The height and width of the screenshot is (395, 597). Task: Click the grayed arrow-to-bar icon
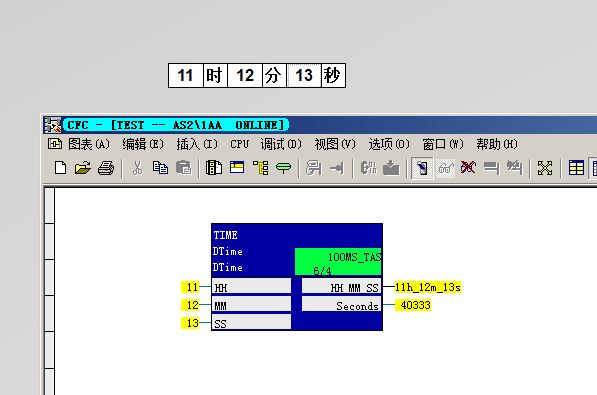[x=337, y=168]
